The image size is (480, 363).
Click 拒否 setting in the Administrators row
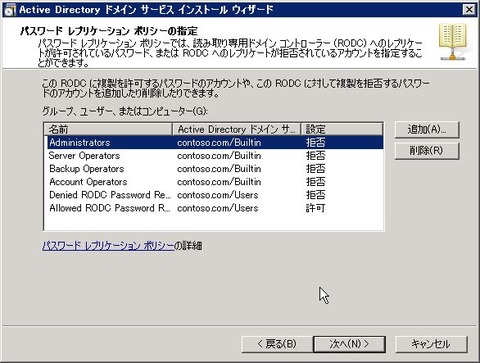[315, 143]
